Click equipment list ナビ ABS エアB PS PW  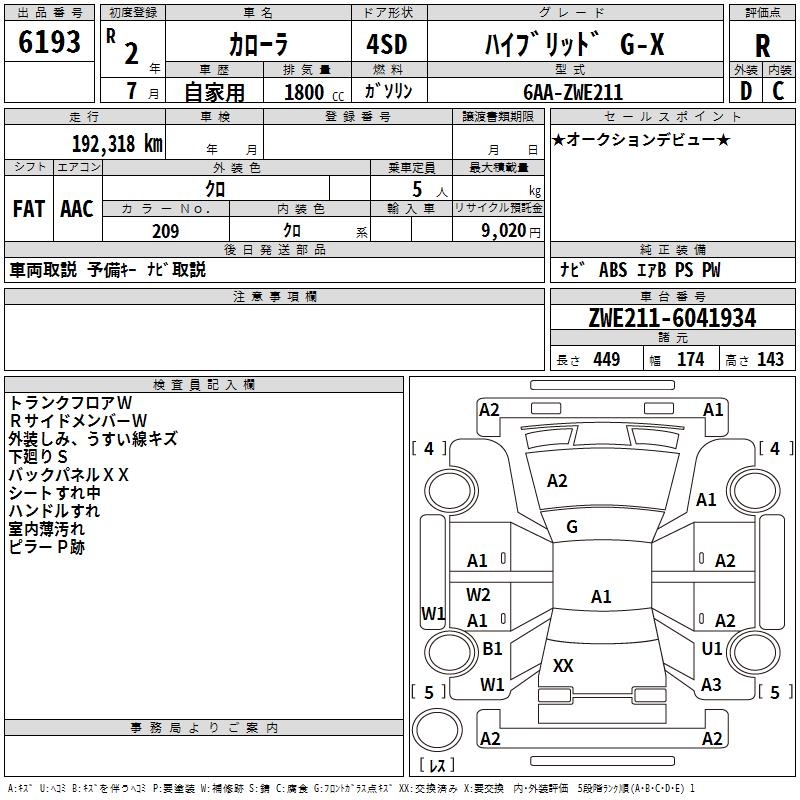click(x=640, y=269)
